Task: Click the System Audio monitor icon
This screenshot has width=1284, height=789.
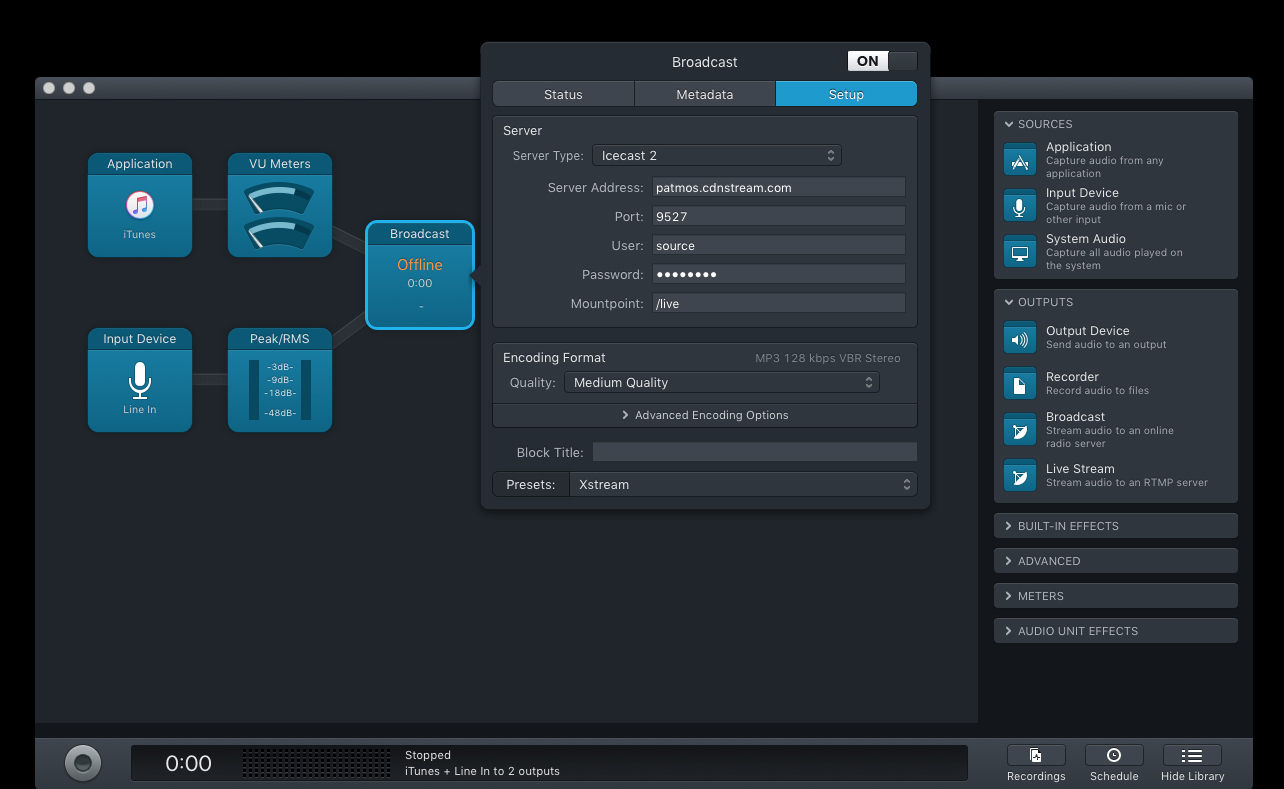Action: [1020, 252]
